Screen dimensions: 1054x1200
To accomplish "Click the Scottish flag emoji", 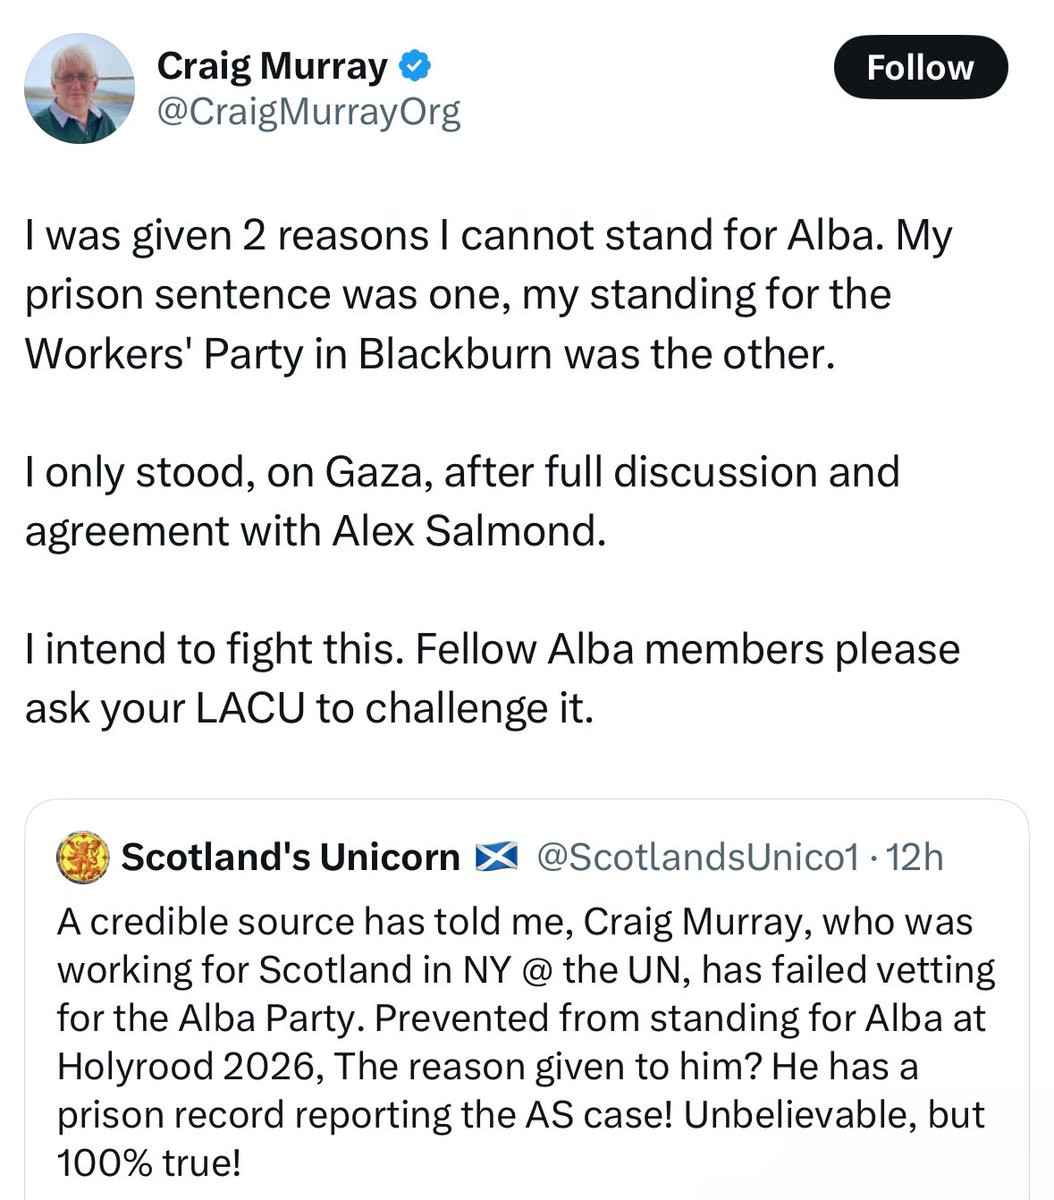I will pyautogui.click(x=495, y=857).
